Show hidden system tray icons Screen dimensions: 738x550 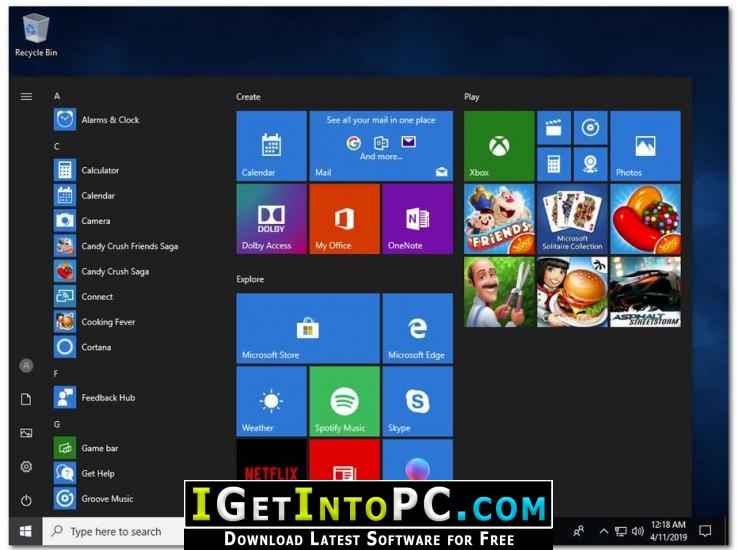[x=603, y=531]
